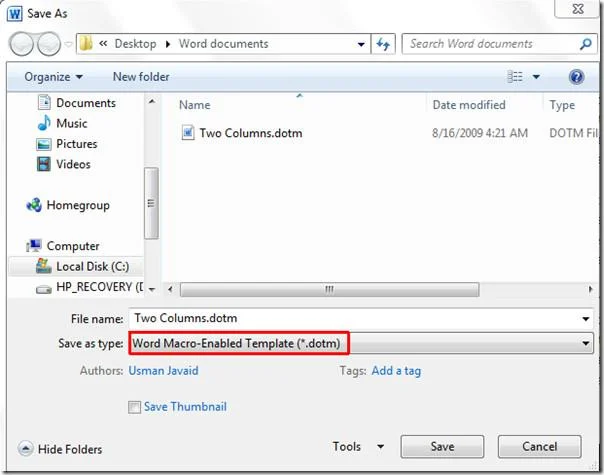Screen dimensions: 604x475
Task: Click the horizontal scrollbar left arrow
Action: pyautogui.click(x=170, y=289)
